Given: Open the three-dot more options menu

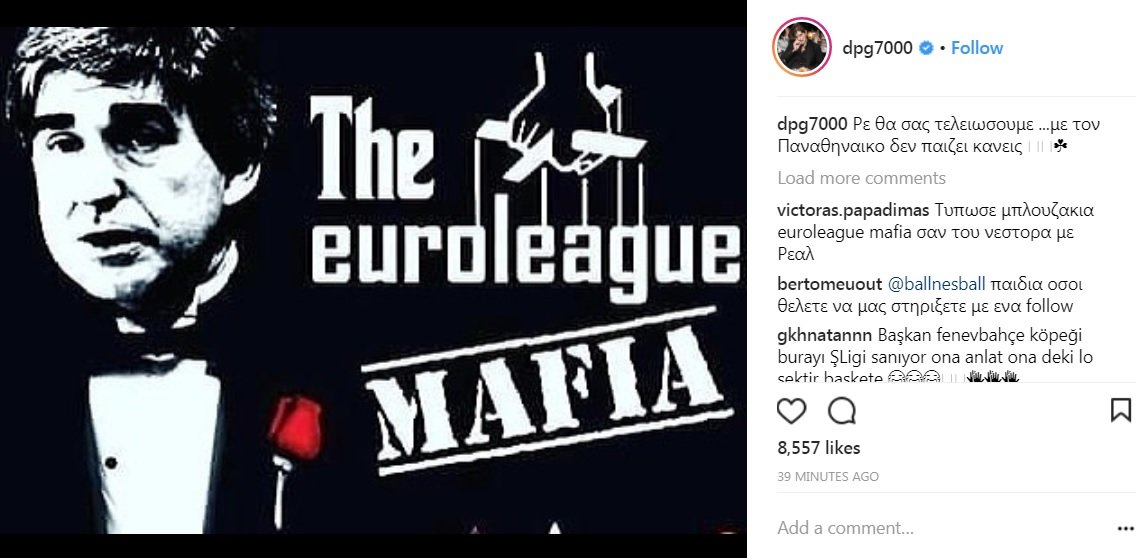Looking at the screenshot, I should (x=1125, y=528).
